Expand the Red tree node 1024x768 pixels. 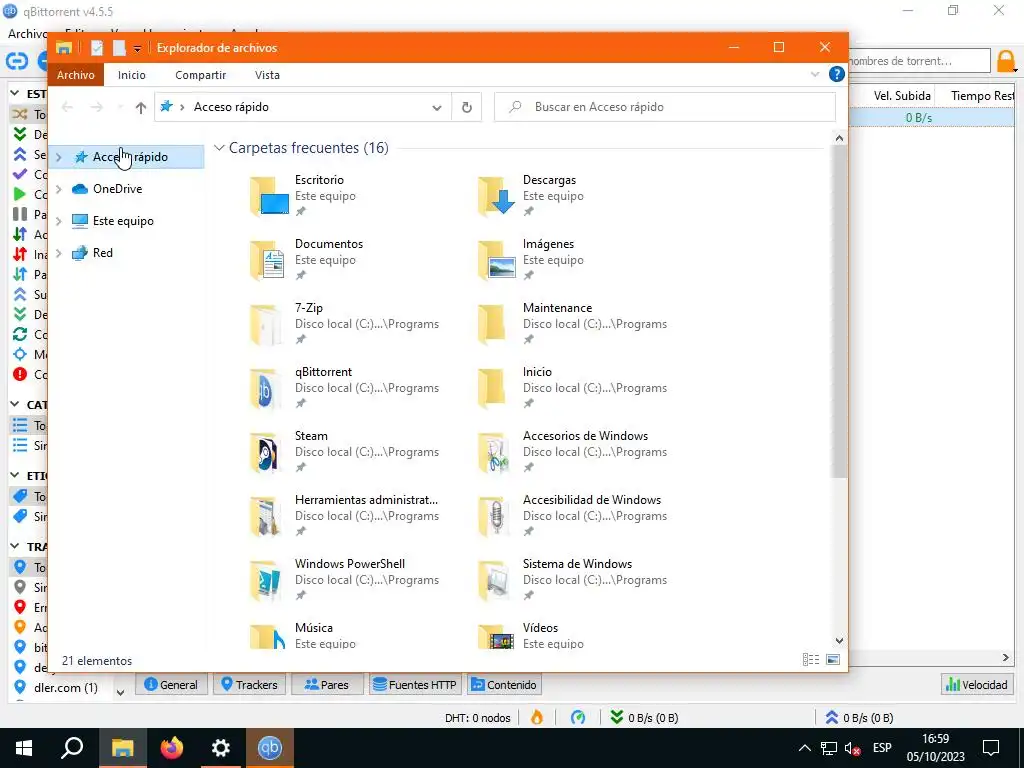coord(59,253)
